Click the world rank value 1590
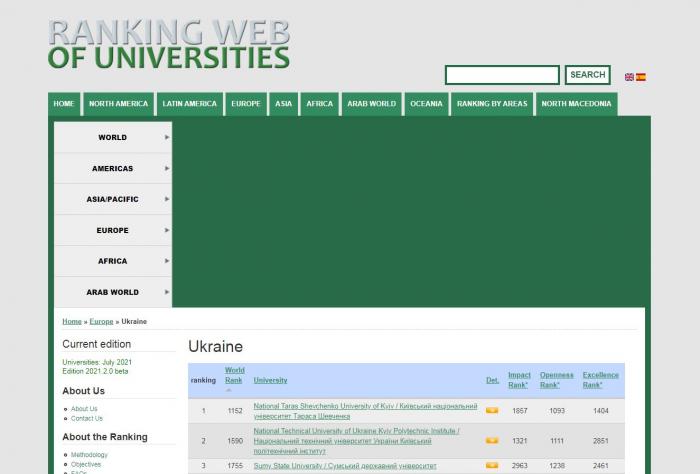This screenshot has width=700, height=474. (235, 441)
